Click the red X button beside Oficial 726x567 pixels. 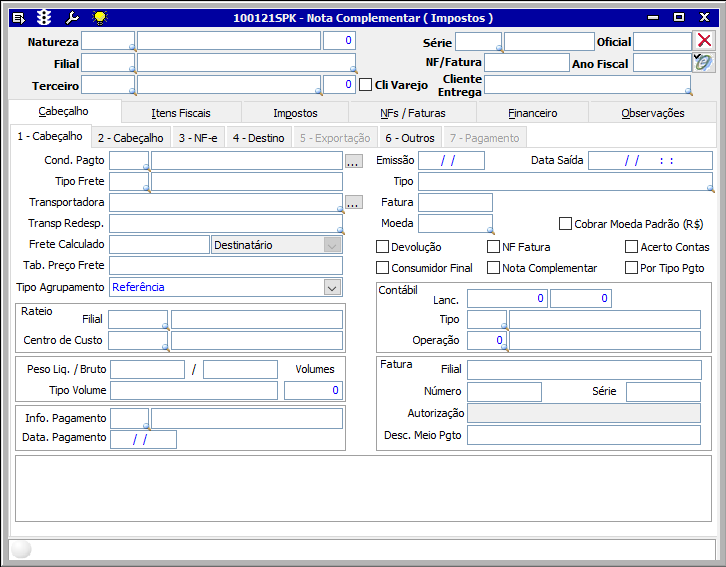(704, 40)
